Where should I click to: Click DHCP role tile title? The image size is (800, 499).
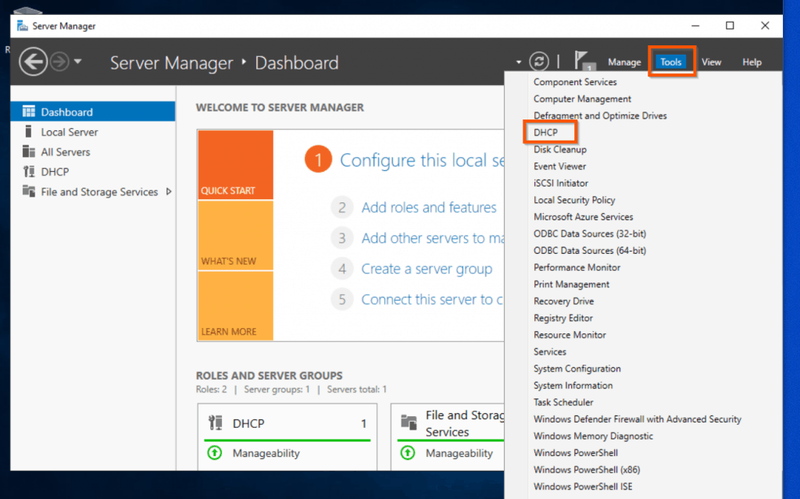click(x=248, y=423)
